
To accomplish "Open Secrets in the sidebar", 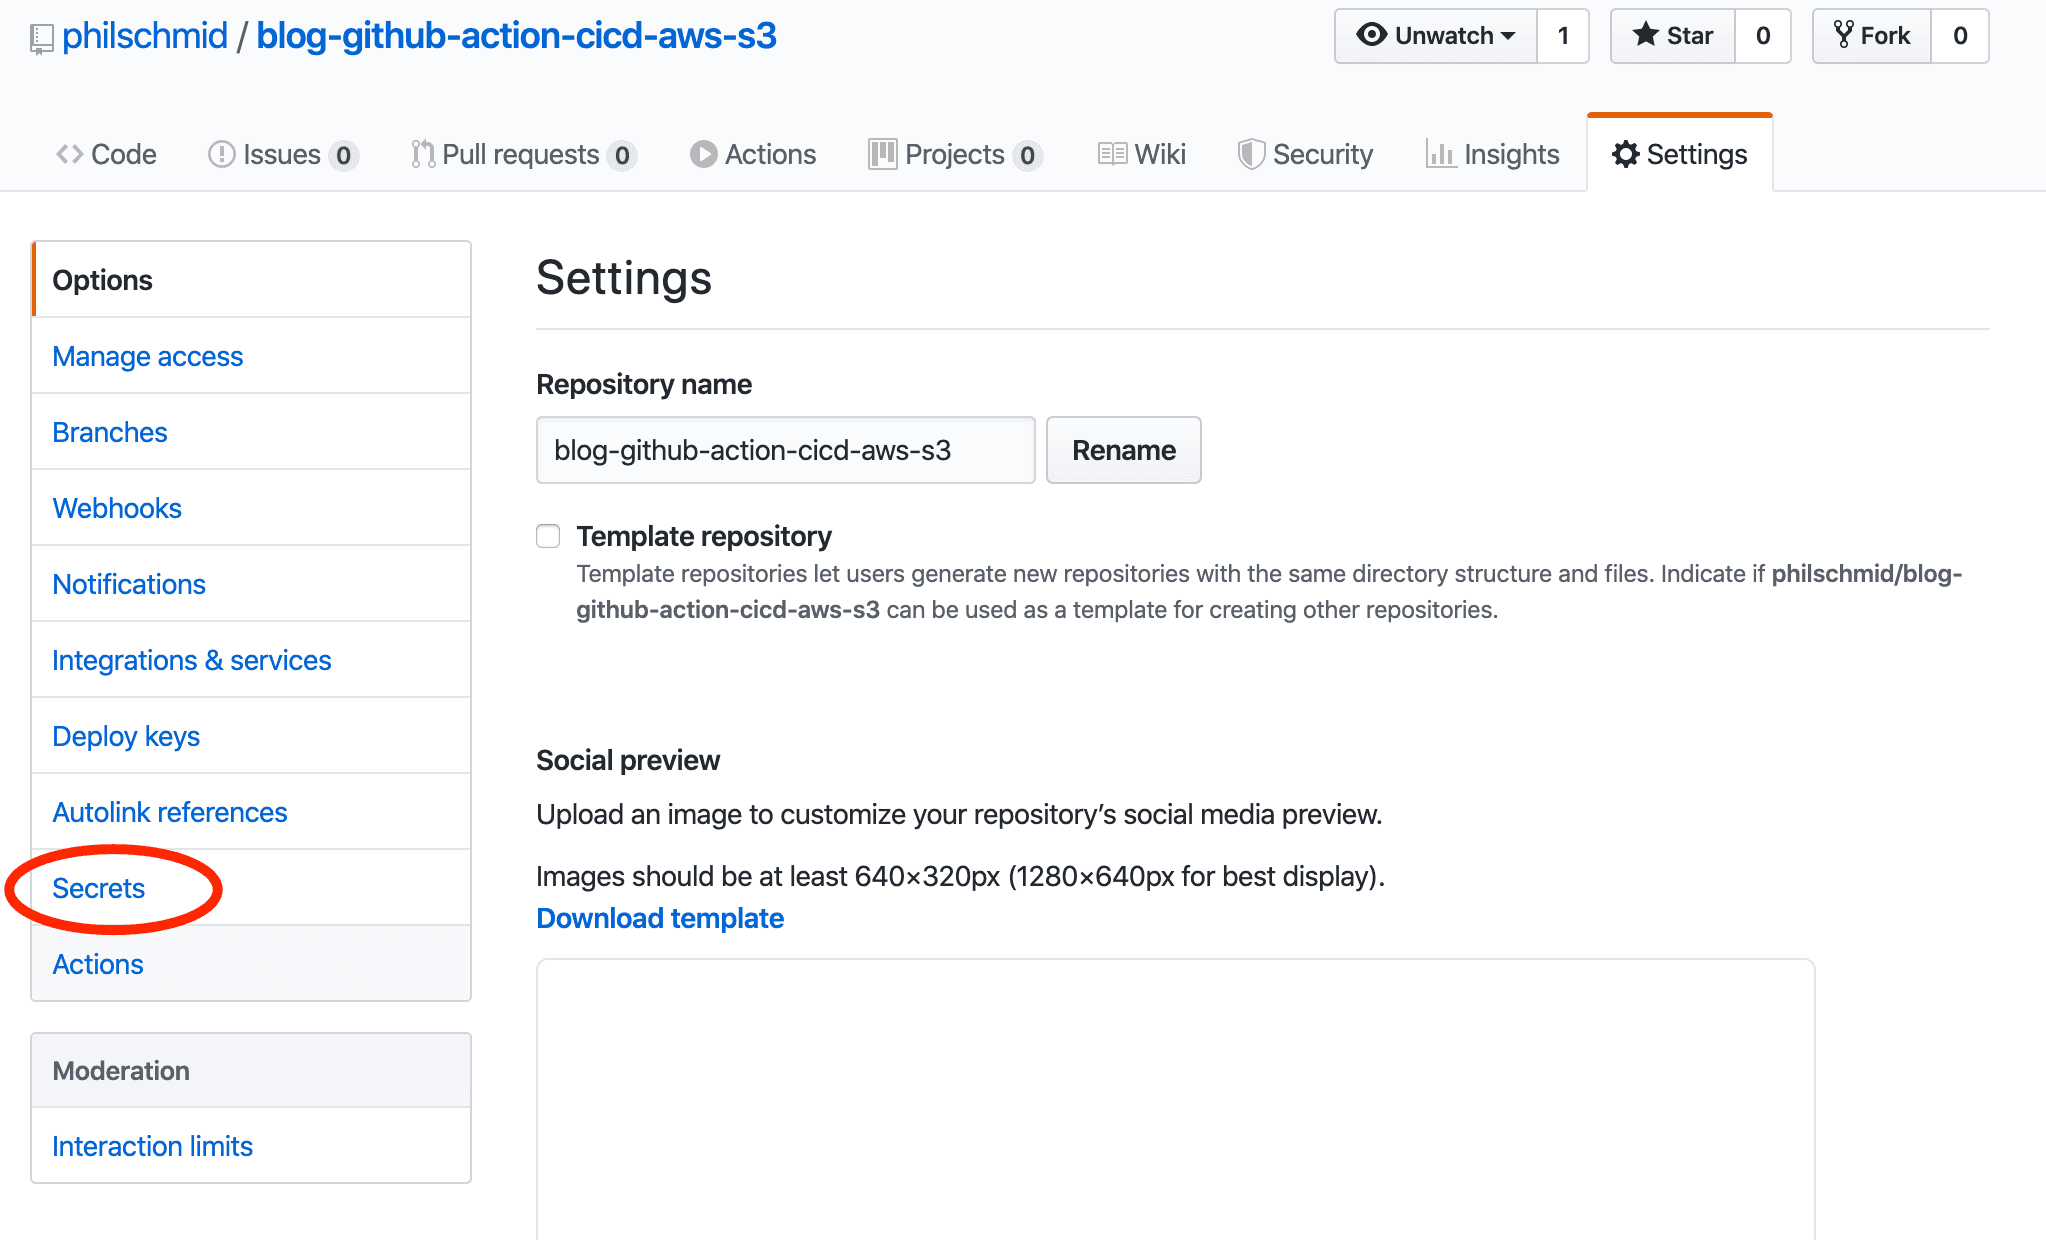I will 251,888.
